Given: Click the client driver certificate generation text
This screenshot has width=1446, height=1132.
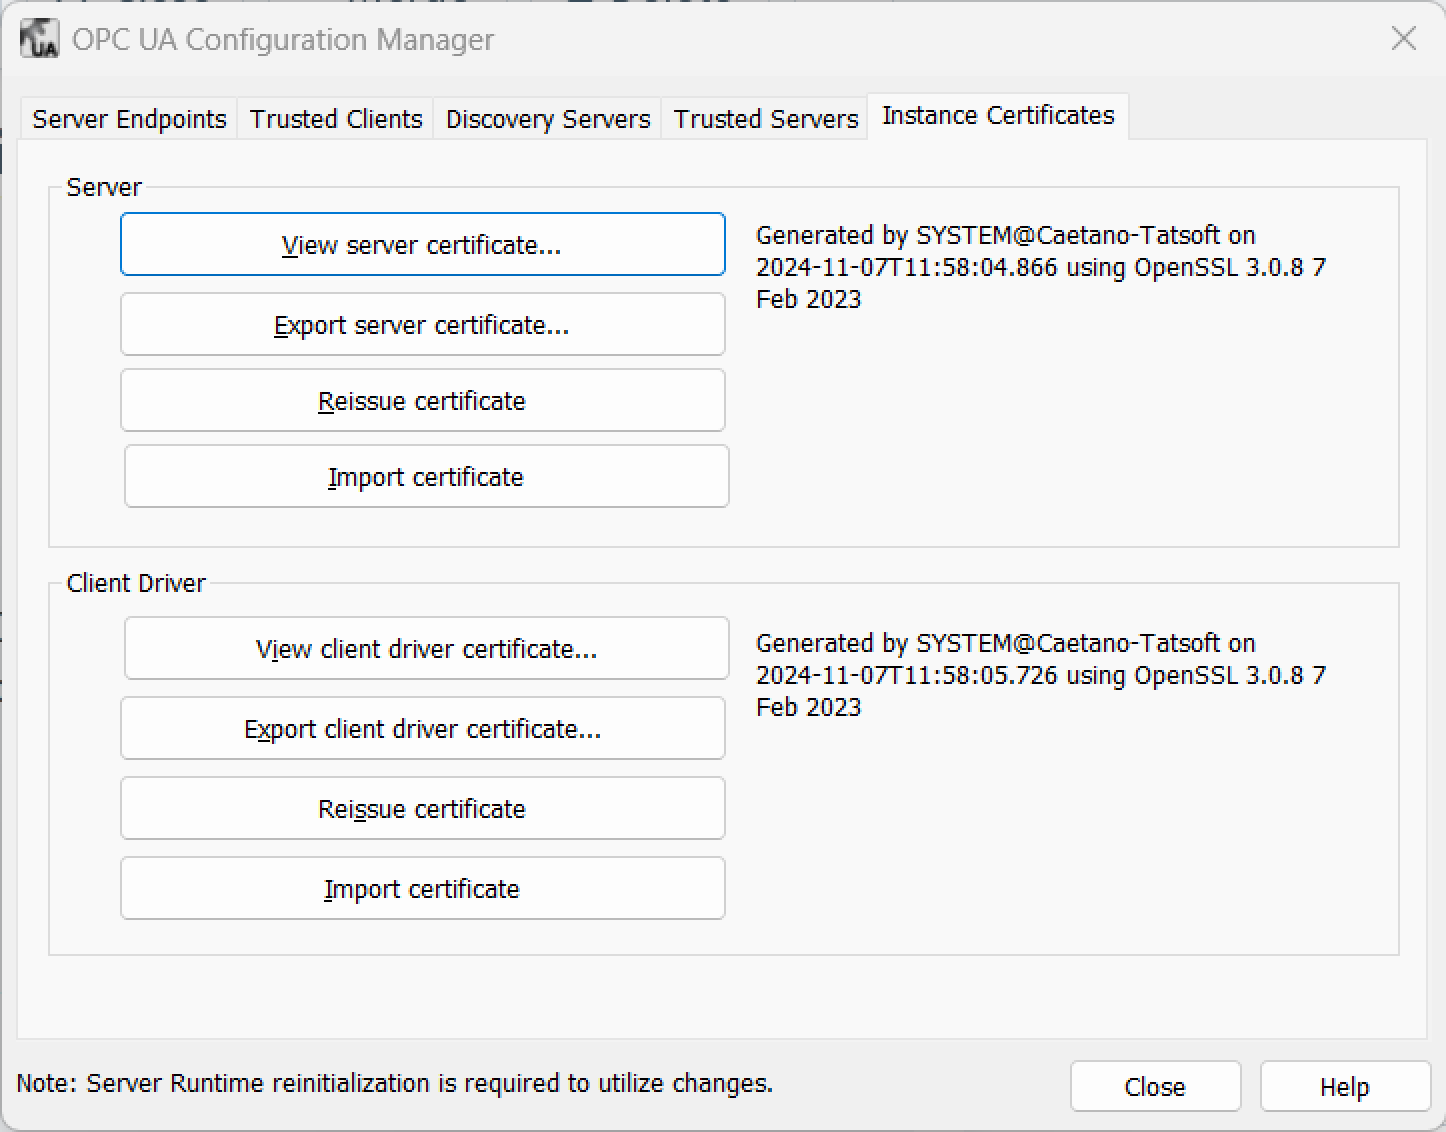Looking at the screenshot, I should 1040,675.
